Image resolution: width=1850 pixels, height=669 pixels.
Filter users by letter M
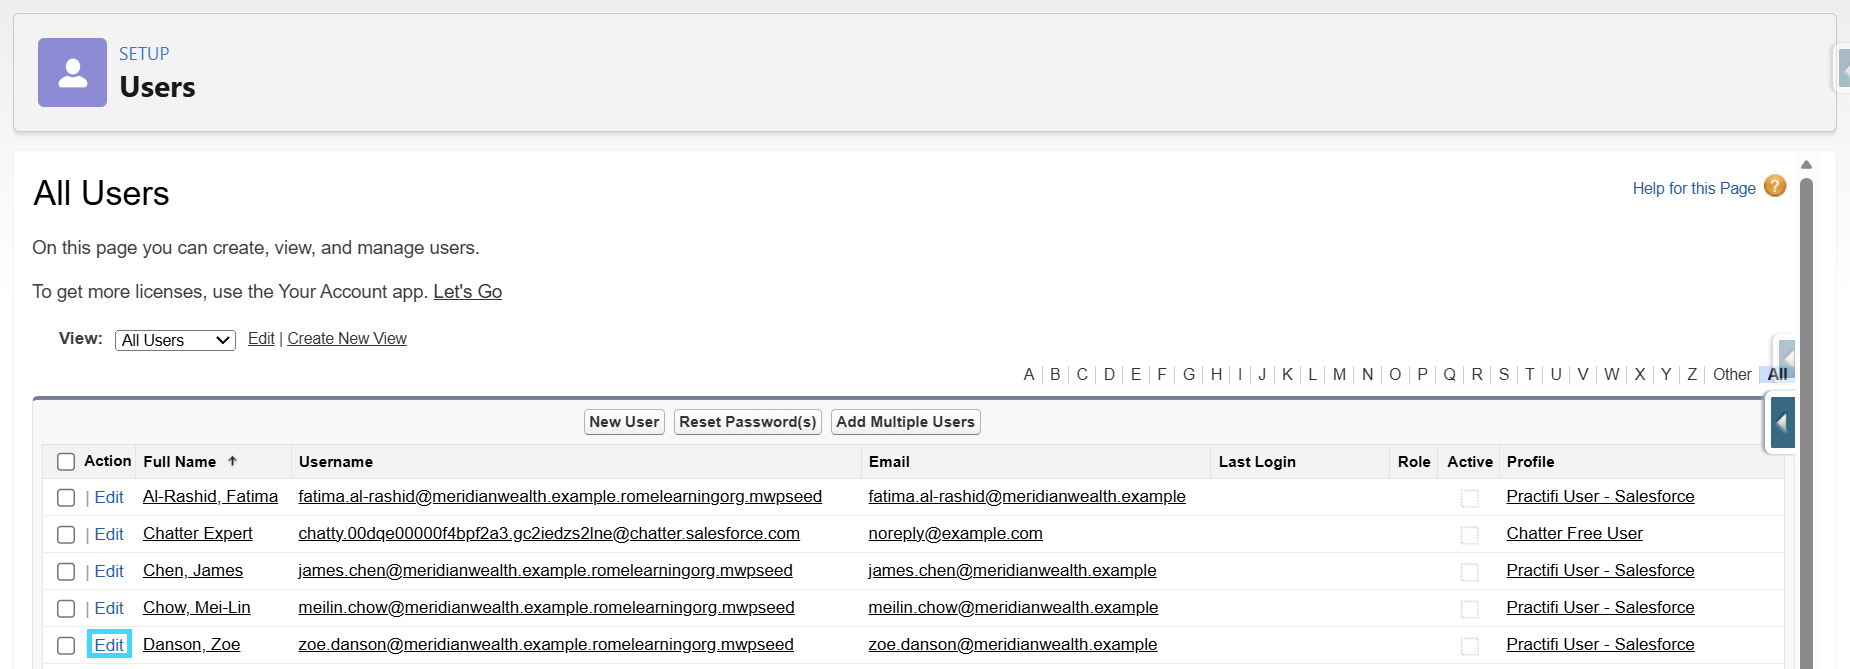1339,374
